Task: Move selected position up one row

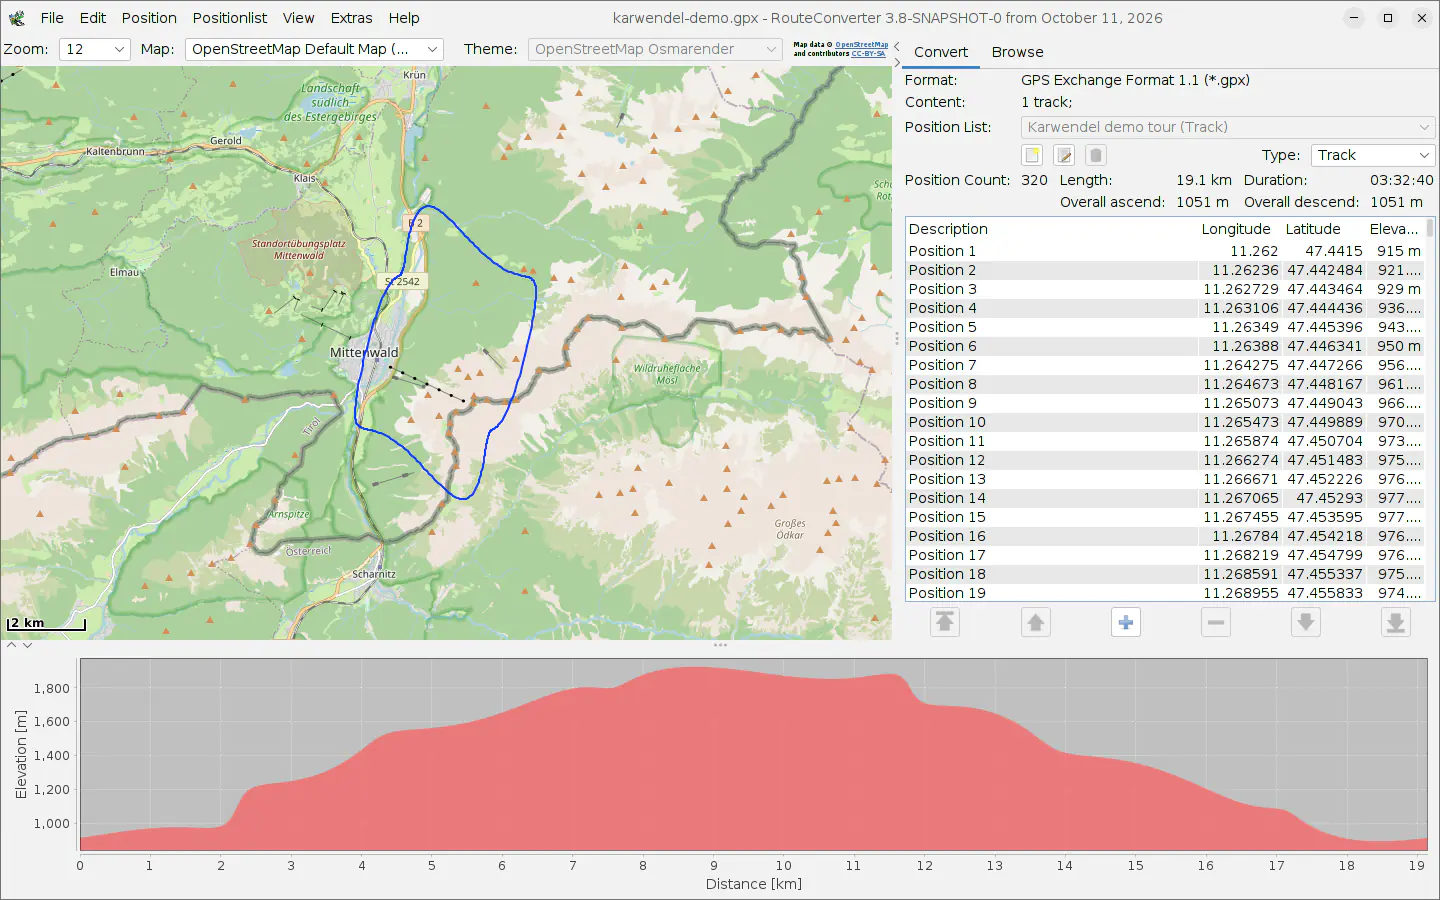Action: [1036, 622]
